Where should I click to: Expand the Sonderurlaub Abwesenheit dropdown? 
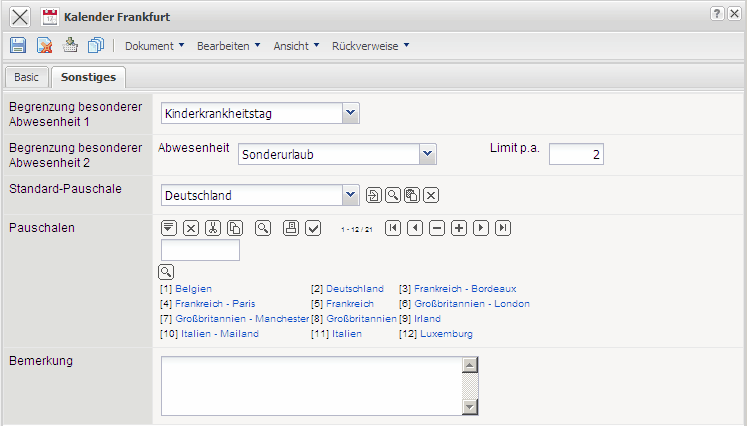428,153
